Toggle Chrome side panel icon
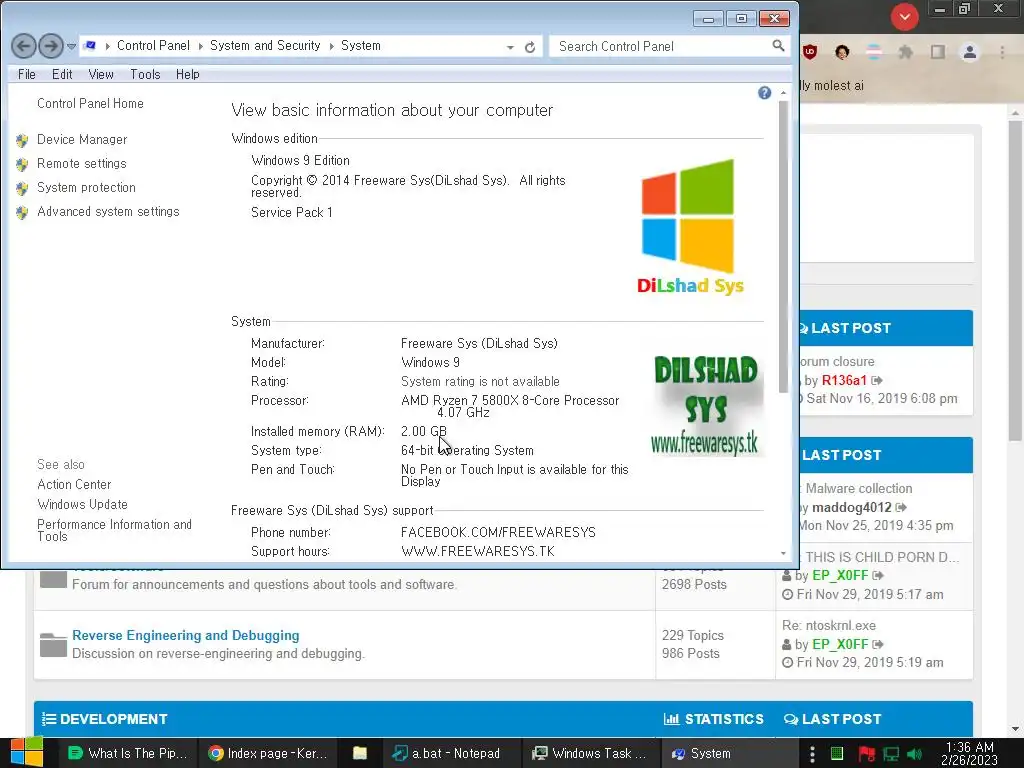The height and width of the screenshot is (768, 1024). pyautogui.click(x=938, y=52)
